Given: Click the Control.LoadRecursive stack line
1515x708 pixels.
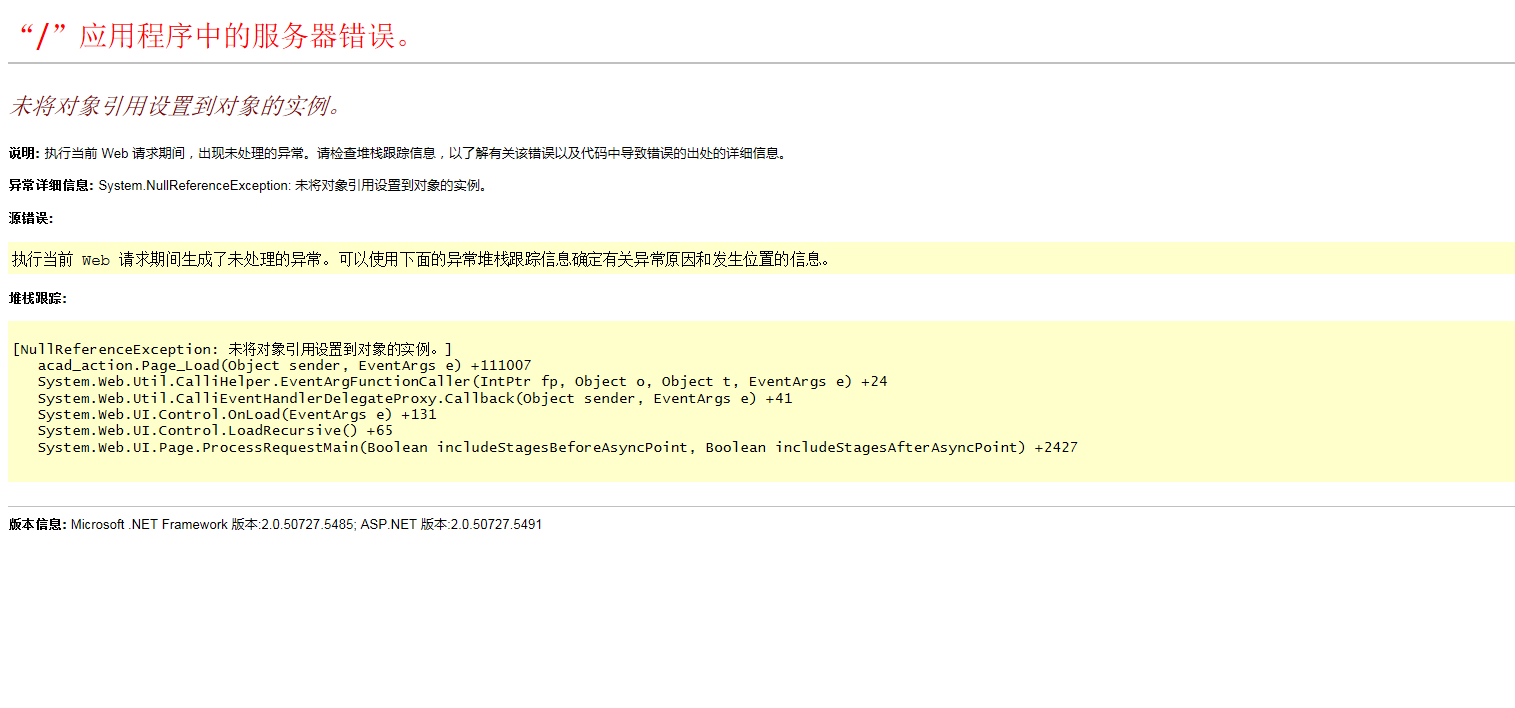Looking at the screenshot, I should pos(215,430).
